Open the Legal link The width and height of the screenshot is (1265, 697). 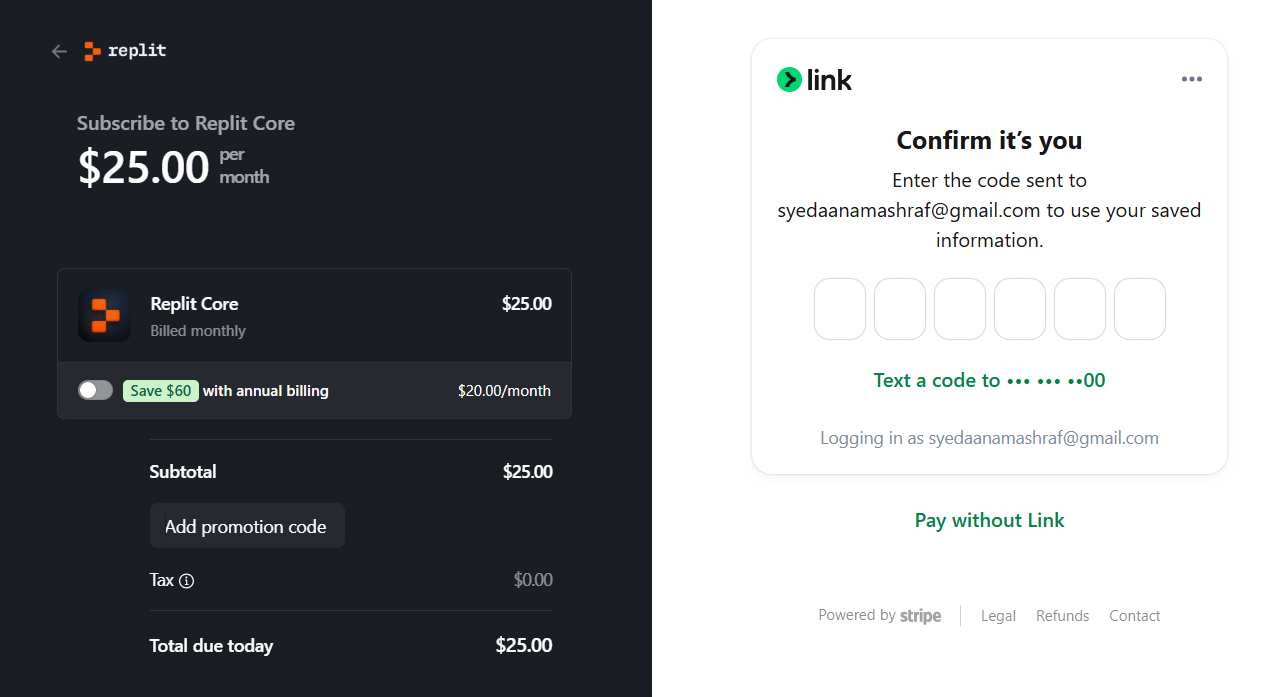998,616
